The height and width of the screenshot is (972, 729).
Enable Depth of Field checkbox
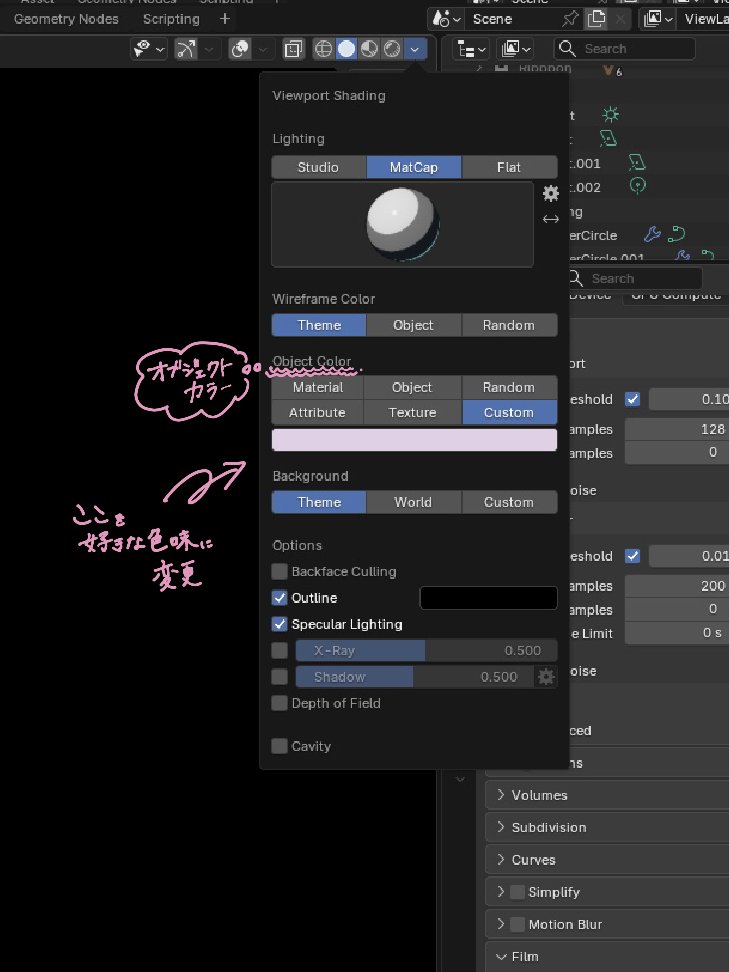coord(280,703)
